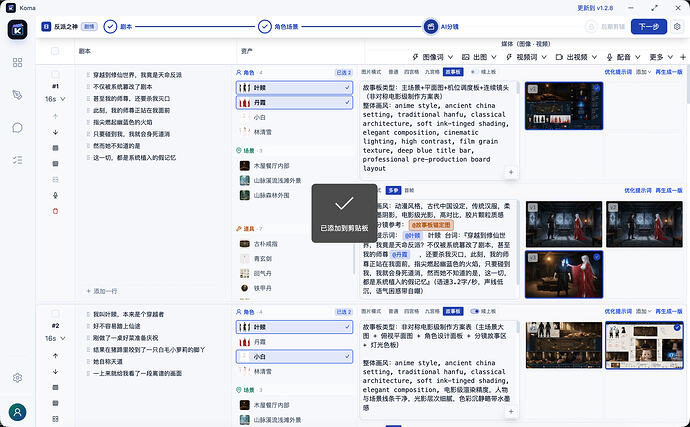
Task: Deselect character 小白 in shot #2
Action: pos(294,357)
